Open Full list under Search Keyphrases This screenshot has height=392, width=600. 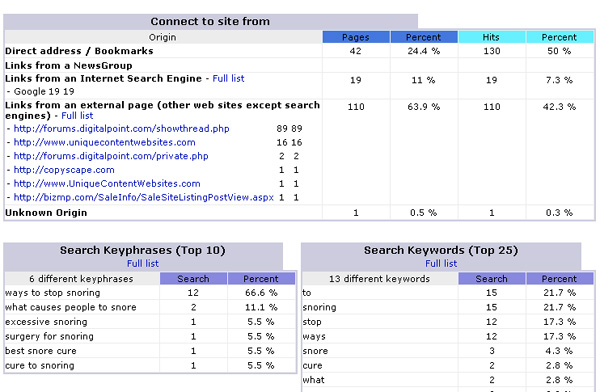143,263
